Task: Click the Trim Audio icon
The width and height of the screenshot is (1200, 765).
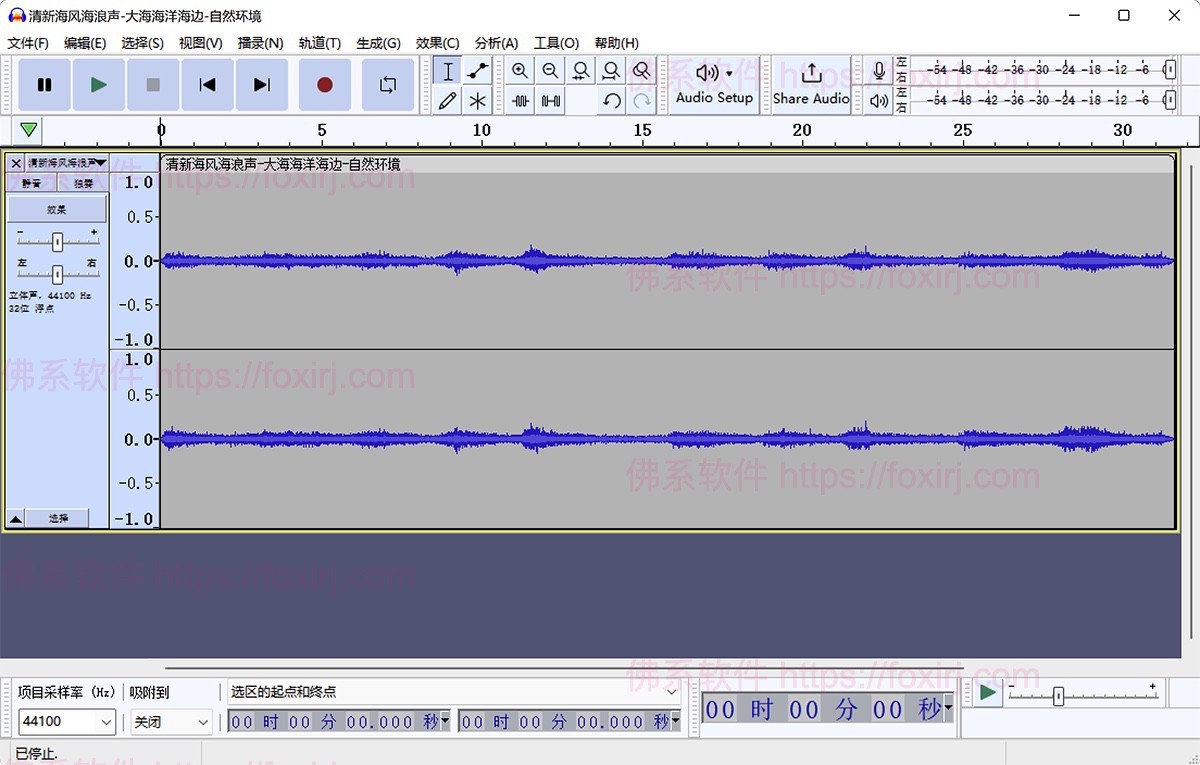Action: click(520, 100)
